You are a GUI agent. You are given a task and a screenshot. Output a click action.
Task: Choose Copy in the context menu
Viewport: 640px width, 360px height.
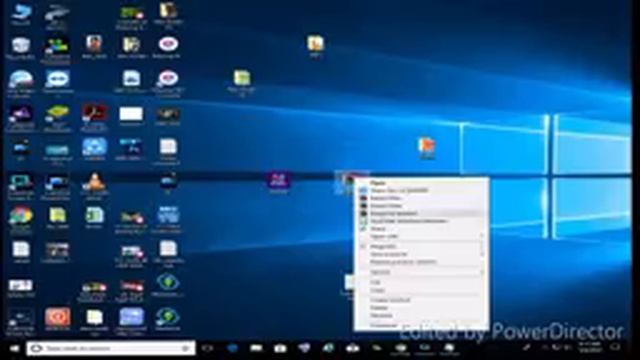(x=421, y=290)
